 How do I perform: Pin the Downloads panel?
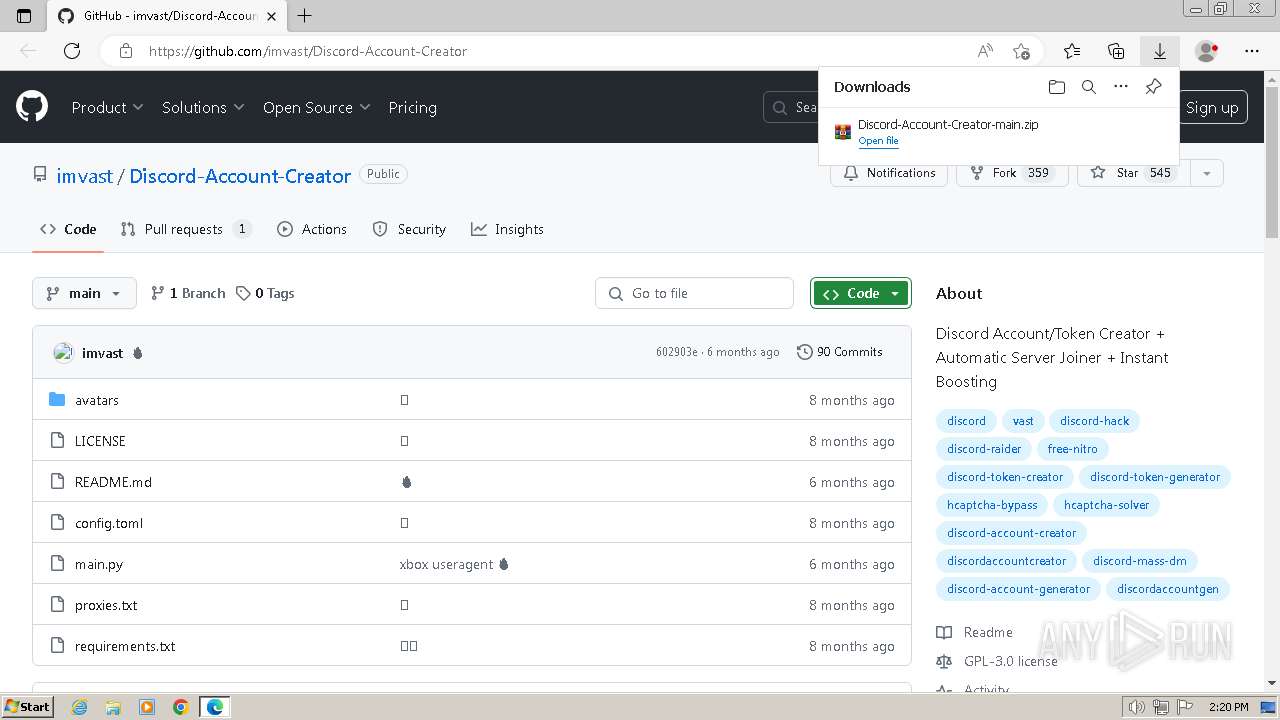pos(1153,87)
